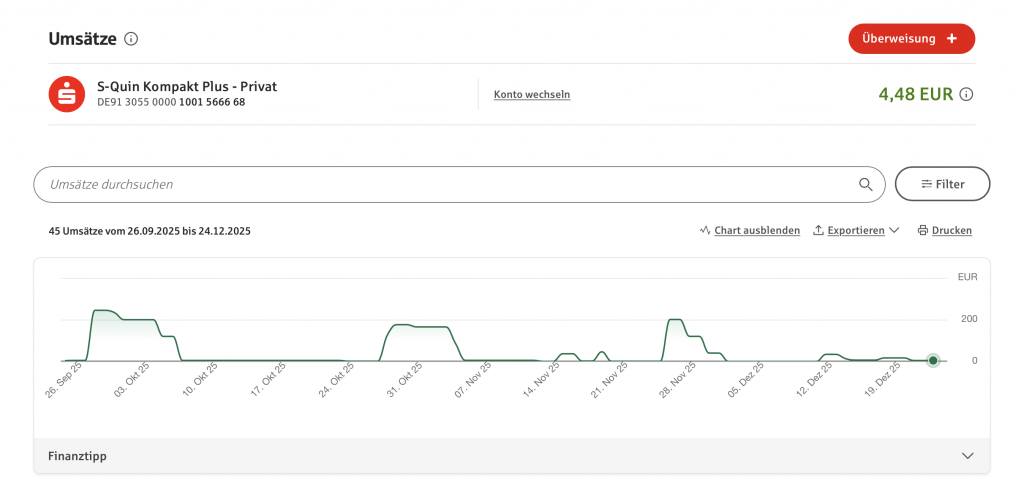
Task: Click the info icon next to 4,48 EUR
Action: click(x=966, y=95)
